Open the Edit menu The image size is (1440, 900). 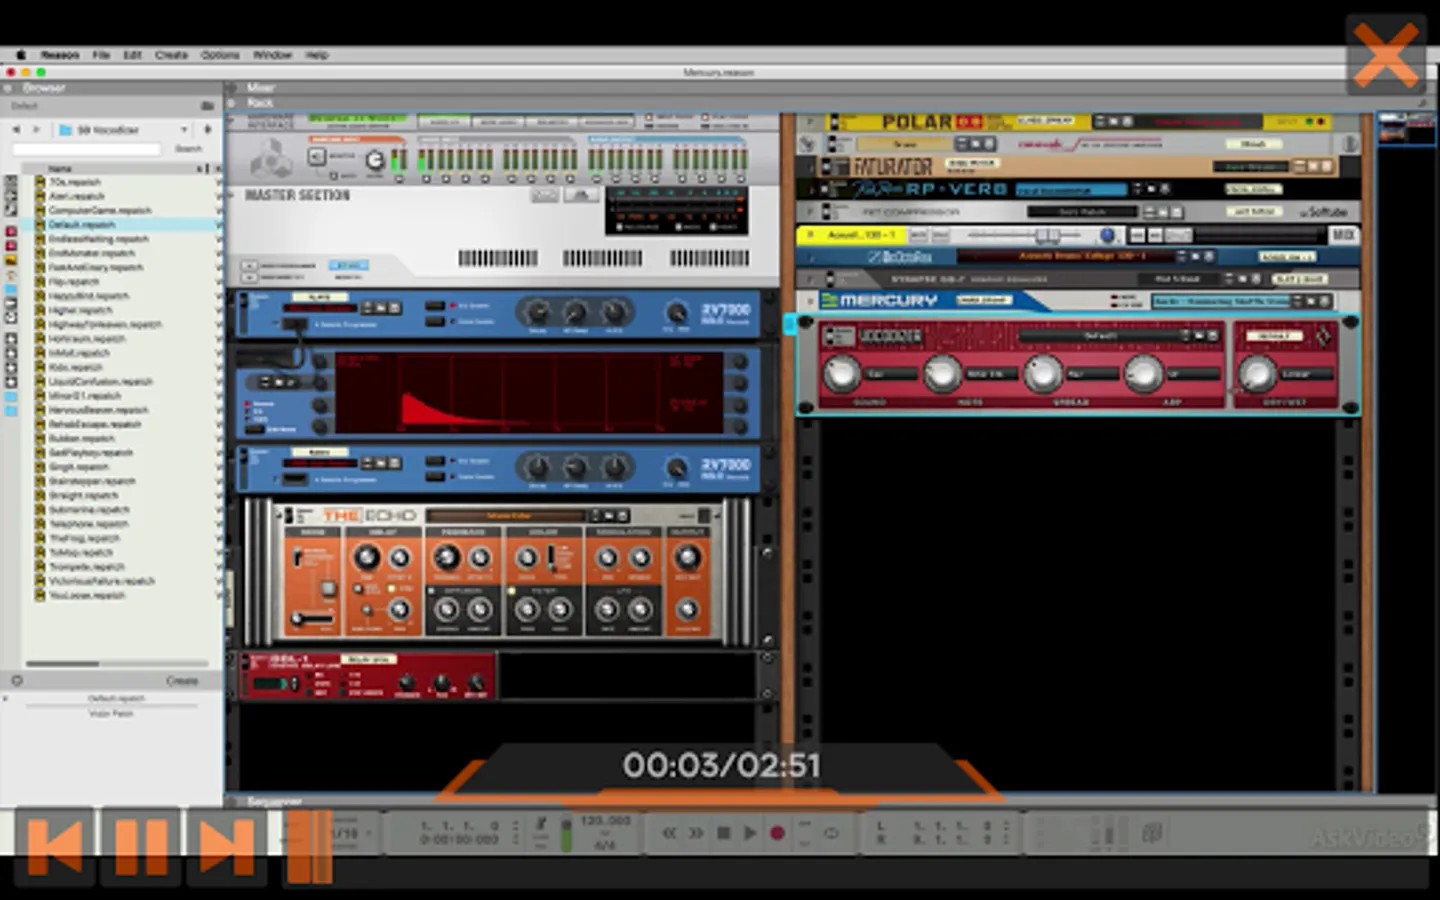point(132,55)
